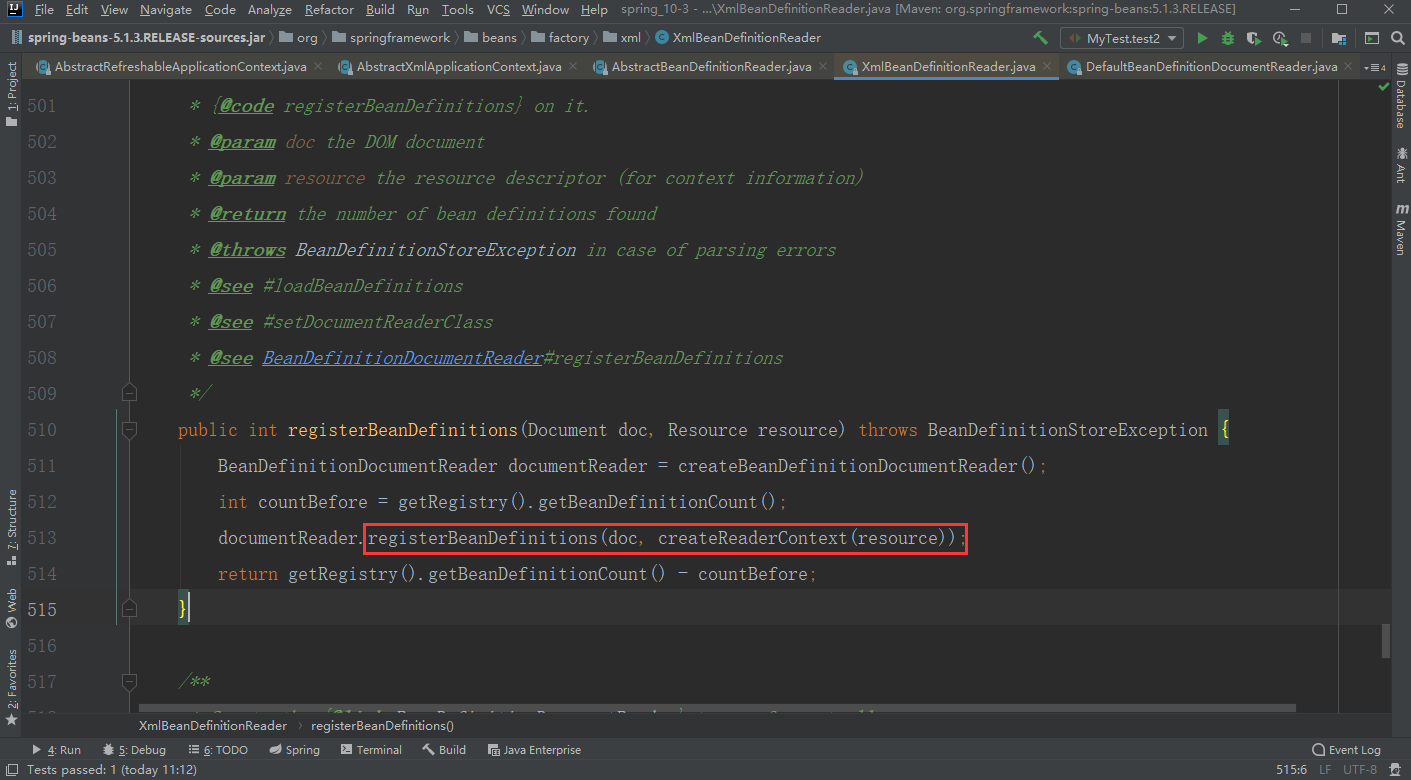Open the Spring tool window
The width and height of the screenshot is (1411, 780).
click(293, 750)
